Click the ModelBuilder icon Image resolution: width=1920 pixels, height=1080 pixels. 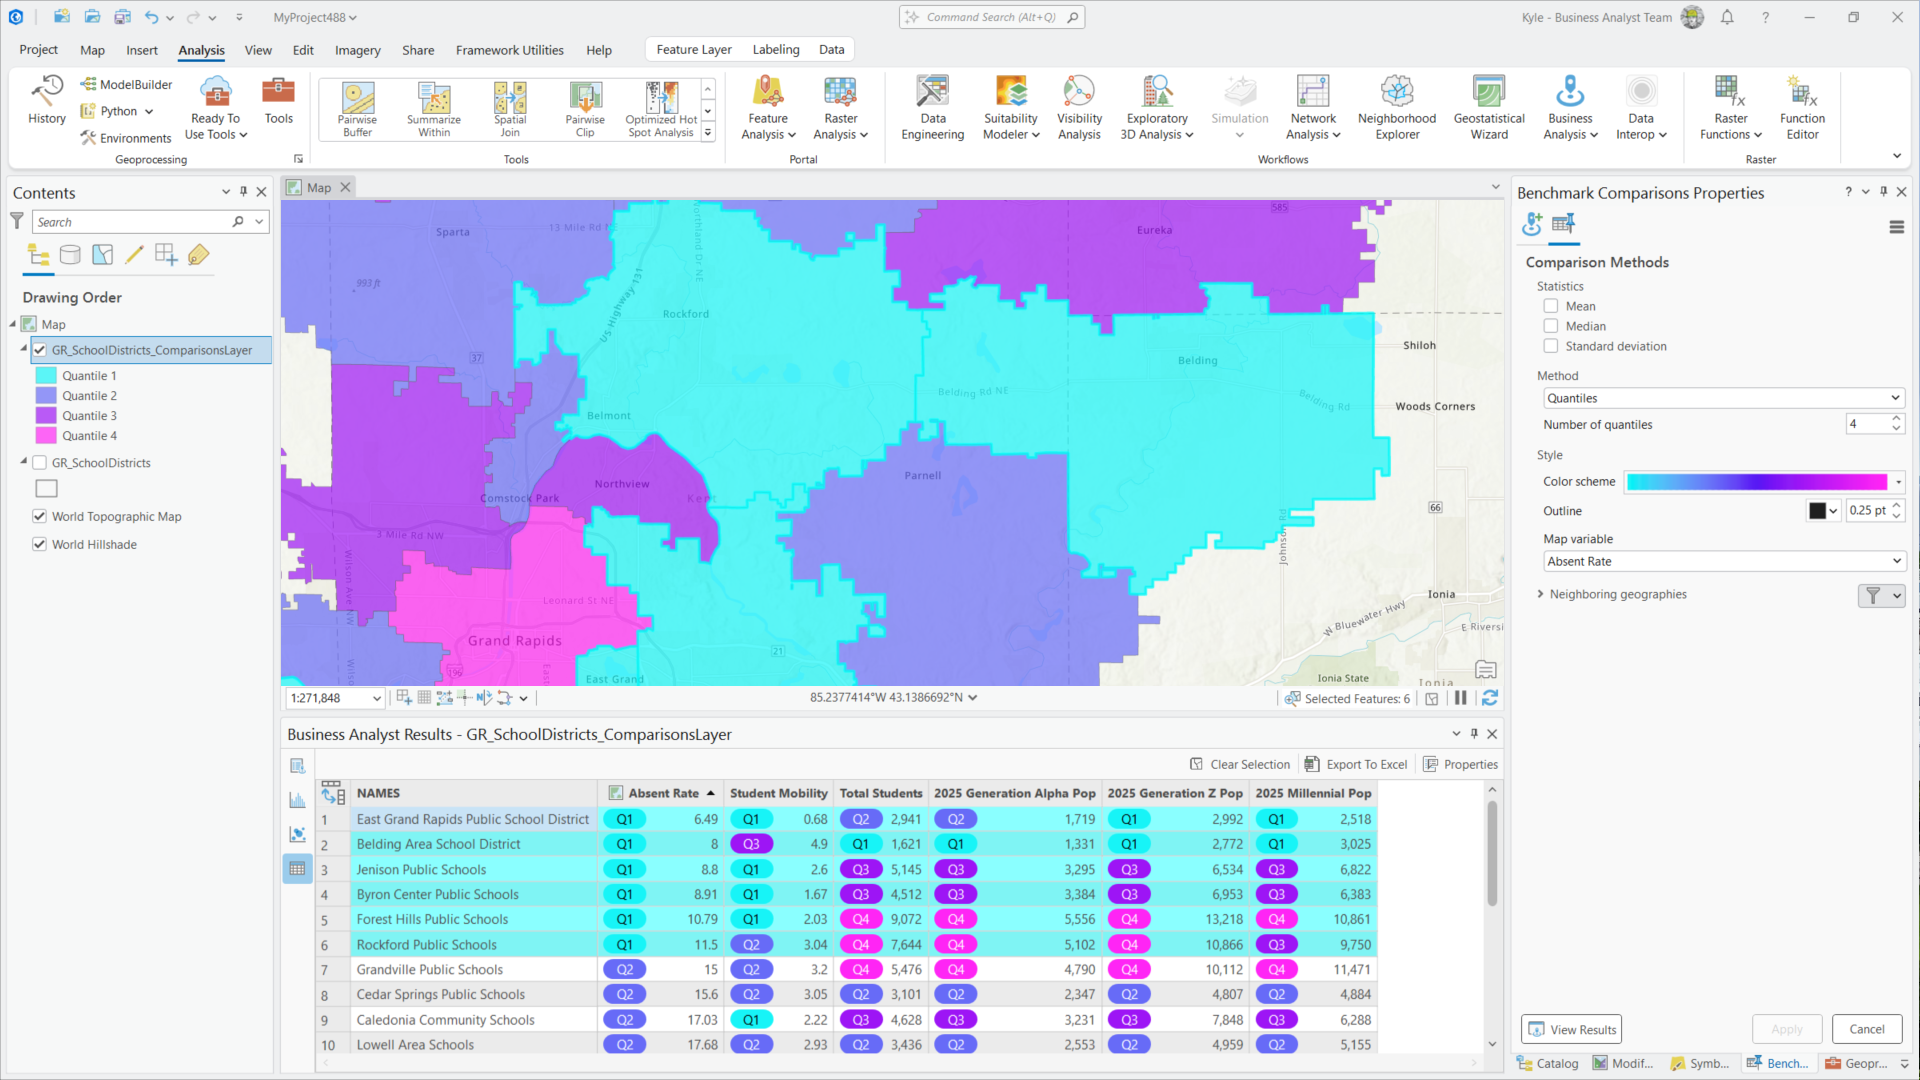tap(126, 85)
